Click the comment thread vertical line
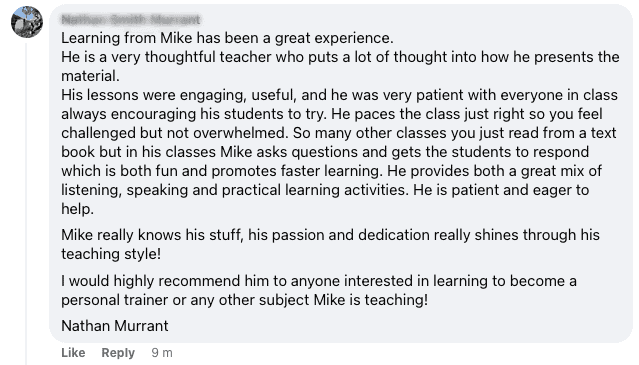 [26, 204]
